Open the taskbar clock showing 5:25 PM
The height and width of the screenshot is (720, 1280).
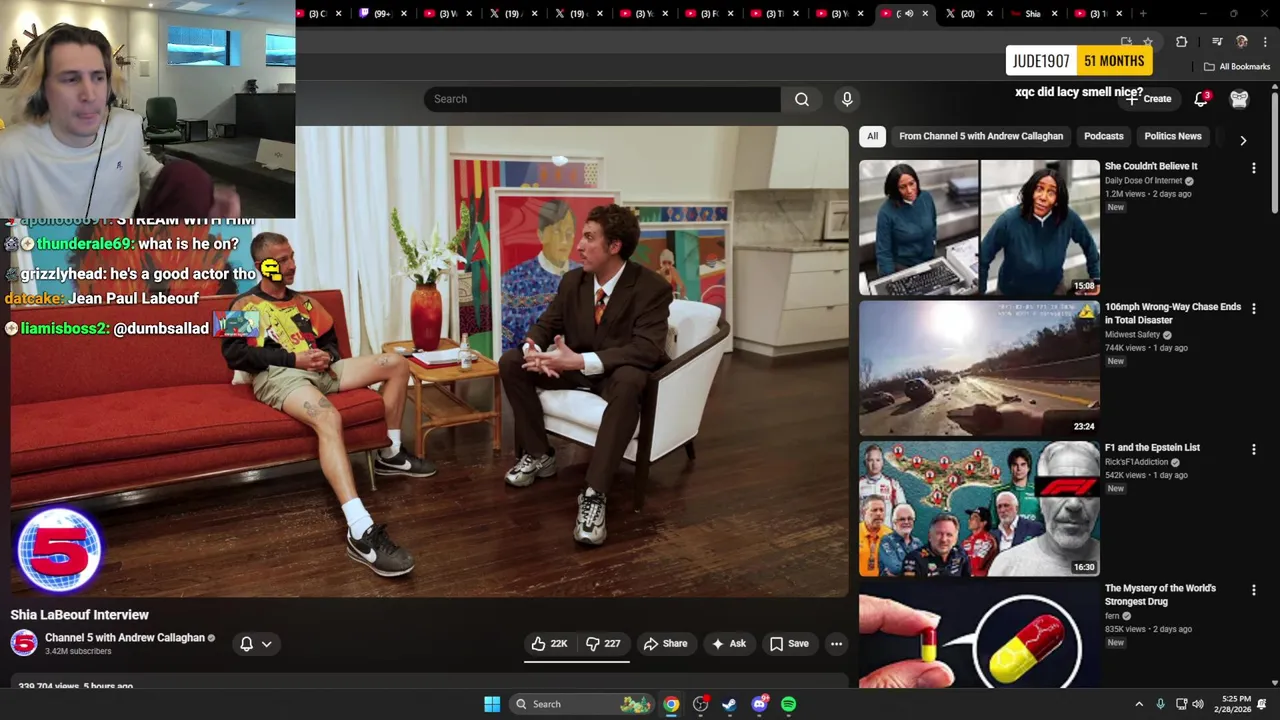[x=1236, y=704]
